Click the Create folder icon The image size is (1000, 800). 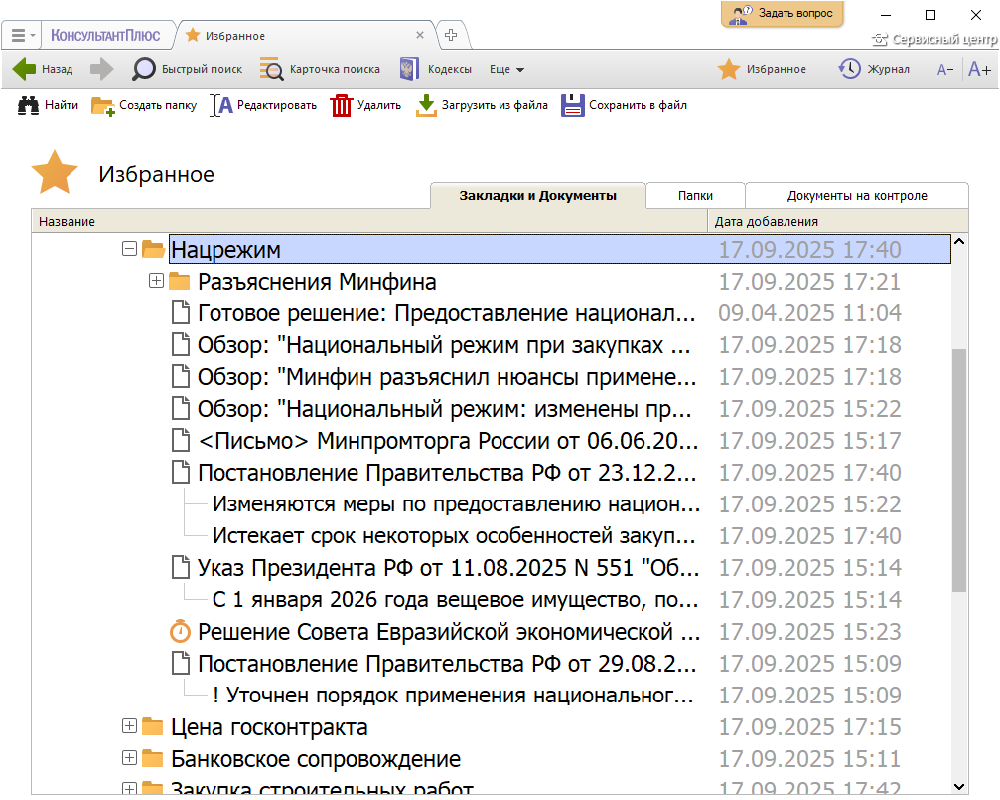click(x=102, y=105)
